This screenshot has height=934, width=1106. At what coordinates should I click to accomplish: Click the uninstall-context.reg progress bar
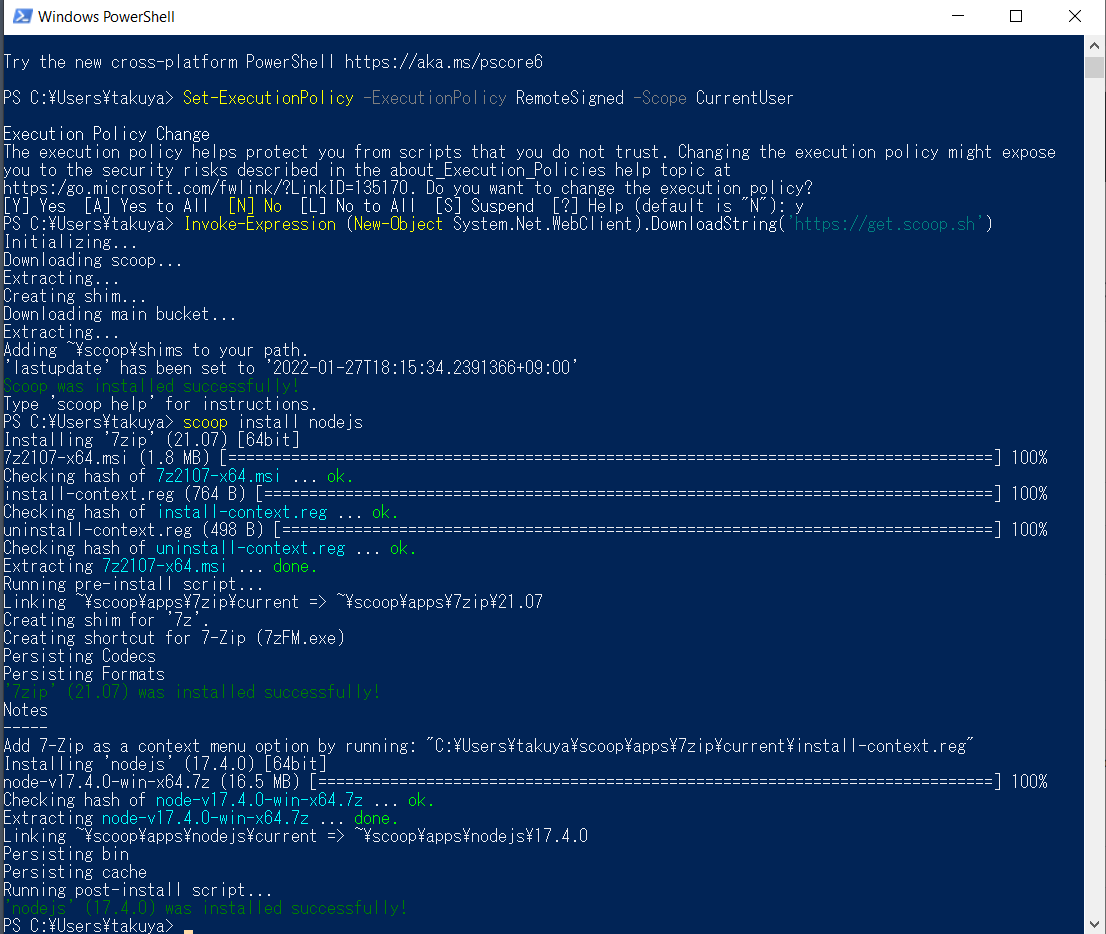(637, 530)
